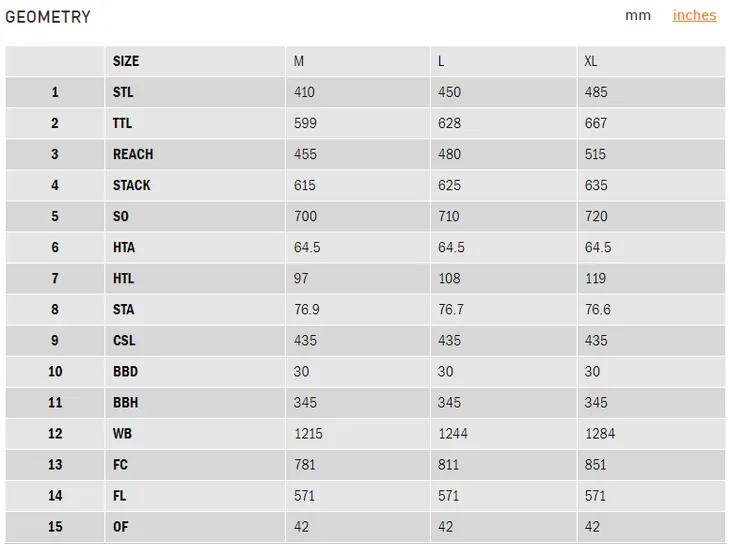
Task: Select the M size column header
Action: [x=299, y=61]
